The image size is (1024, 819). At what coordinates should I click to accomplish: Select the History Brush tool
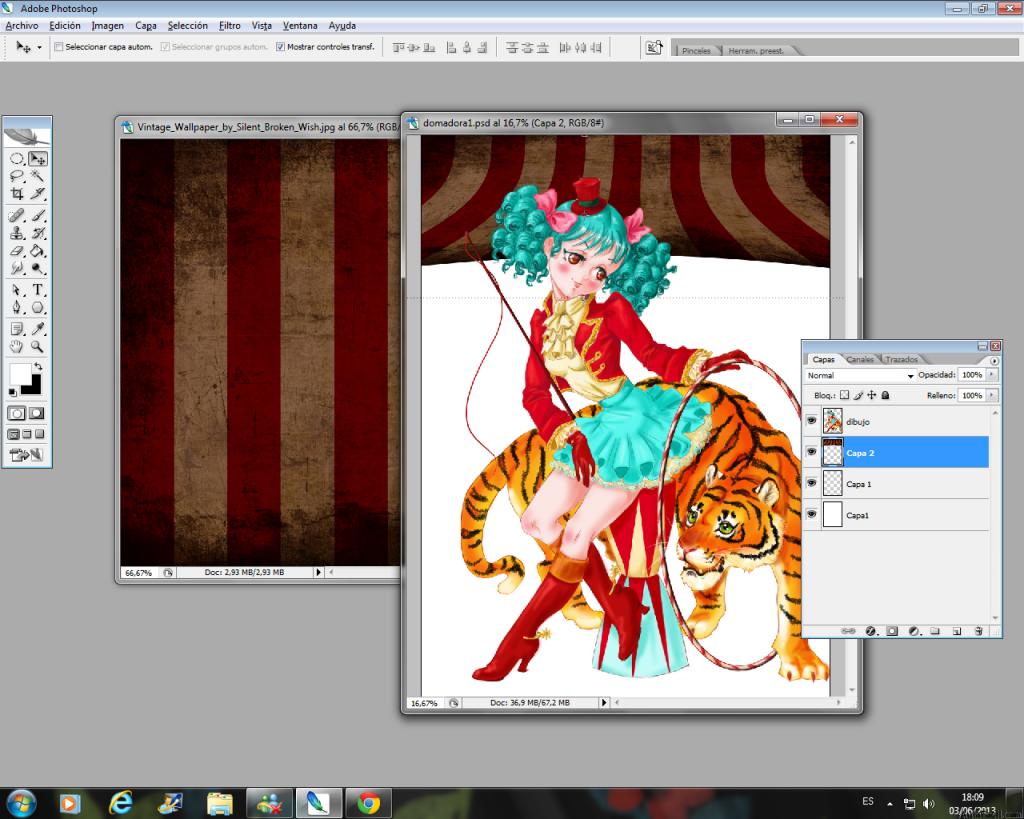pyautogui.click(x=38, y=233)
